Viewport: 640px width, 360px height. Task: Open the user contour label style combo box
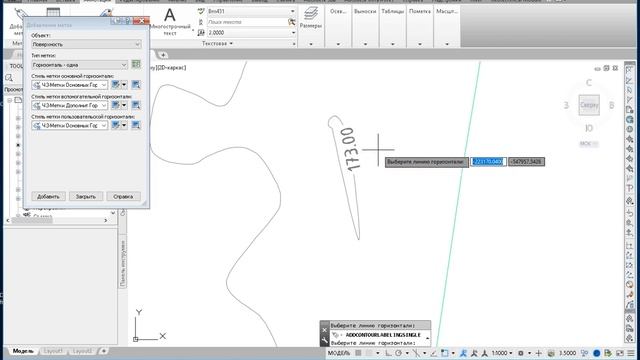70,125
